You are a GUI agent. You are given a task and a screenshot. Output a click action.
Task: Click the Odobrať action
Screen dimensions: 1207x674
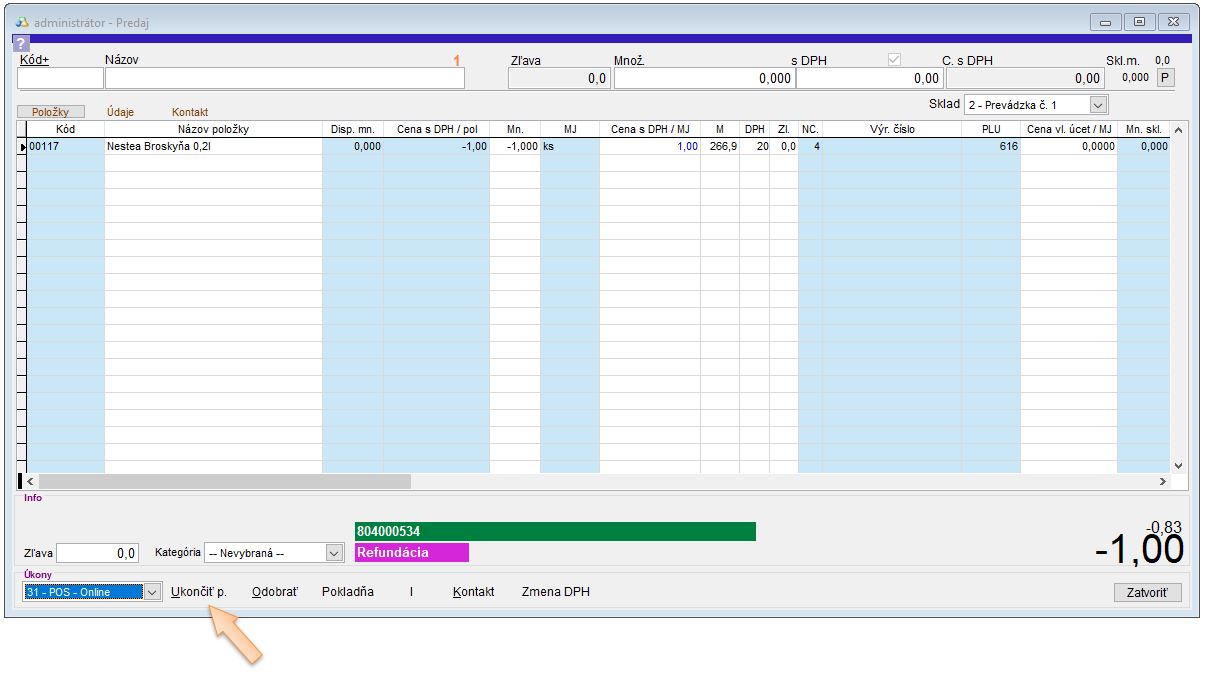[x=274, y=592]
